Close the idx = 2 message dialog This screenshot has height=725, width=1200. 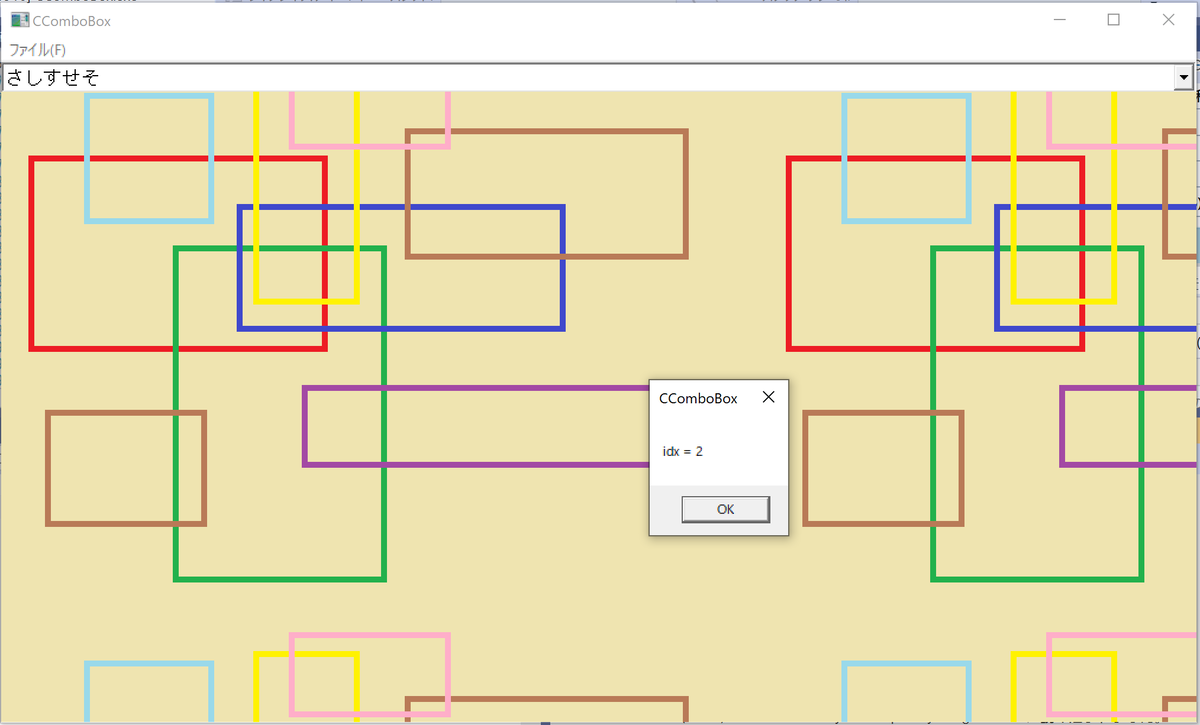point(768,397)
